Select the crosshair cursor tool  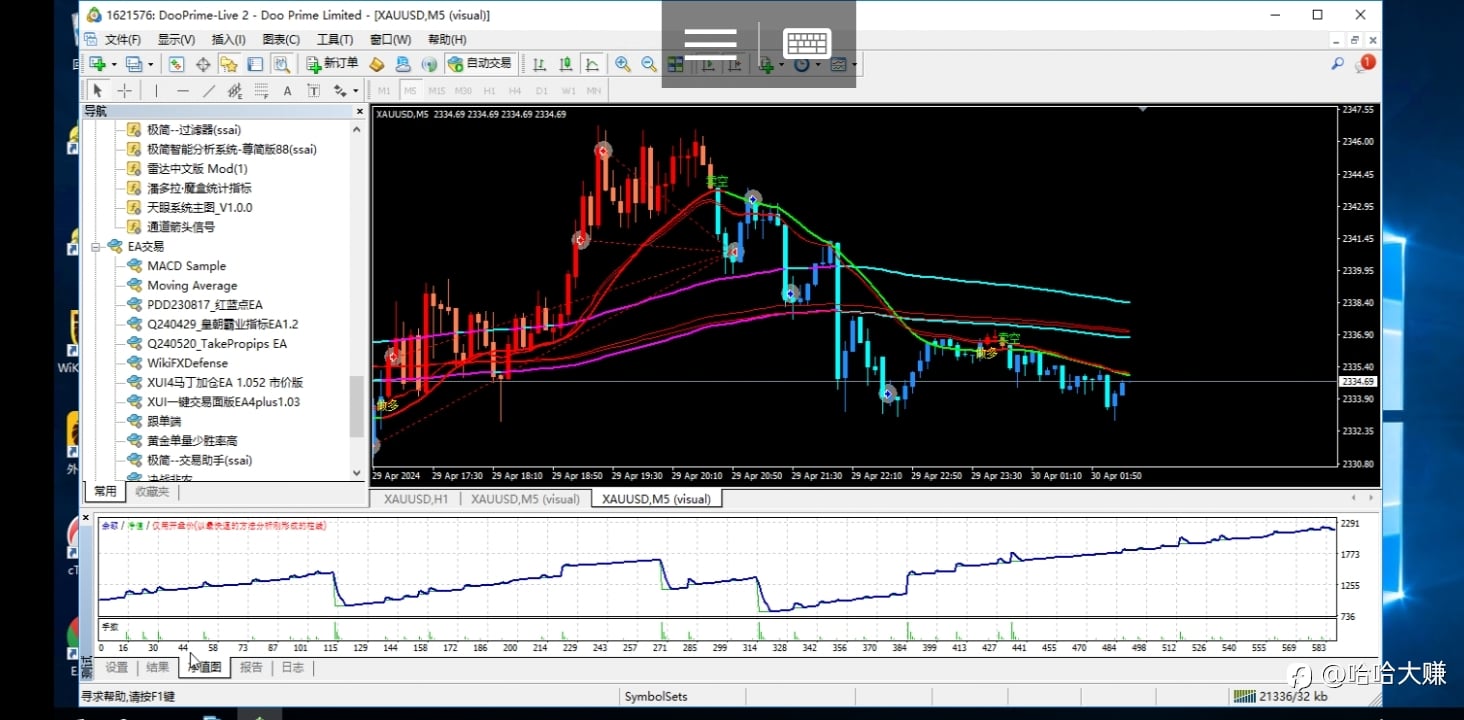pyautogui.click(x=124, y=91)
